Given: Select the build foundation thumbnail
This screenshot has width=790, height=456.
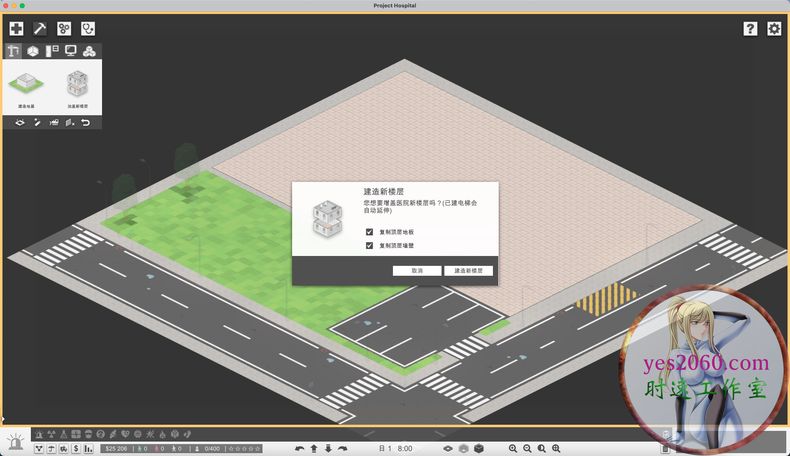Looking at the screenshot, I should pos(26,86).
